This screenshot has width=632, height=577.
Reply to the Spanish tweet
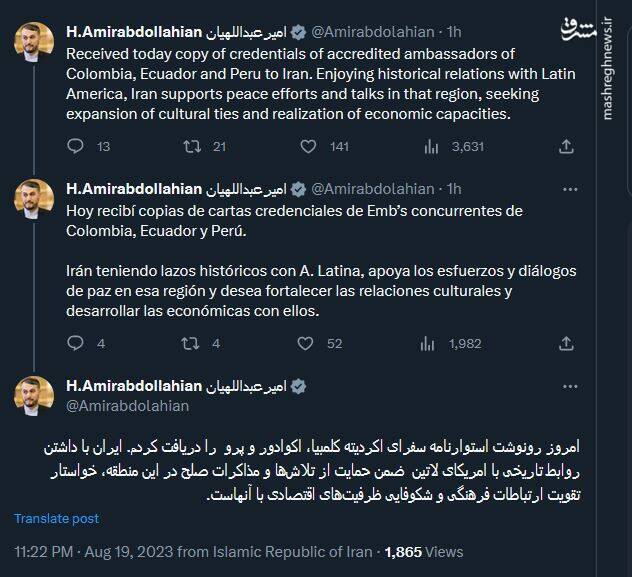pos(75,343)
